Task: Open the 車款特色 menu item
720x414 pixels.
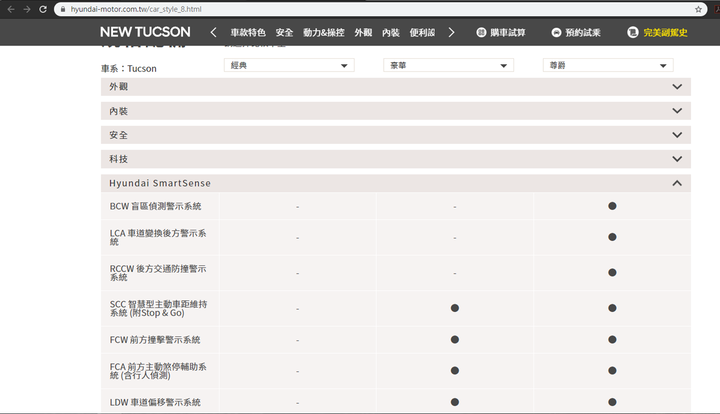Action: tap(248, 33)
